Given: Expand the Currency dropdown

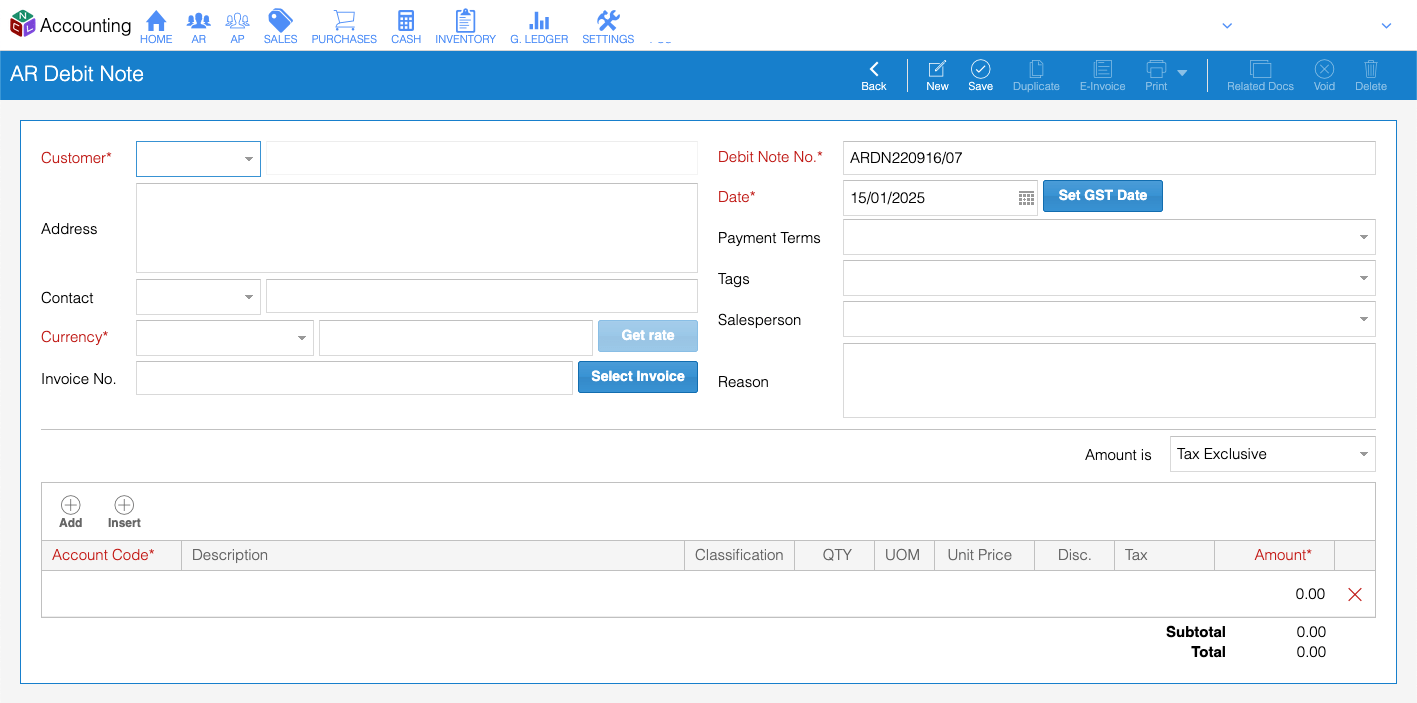Looking at the screenshot, I should point(301,338).
